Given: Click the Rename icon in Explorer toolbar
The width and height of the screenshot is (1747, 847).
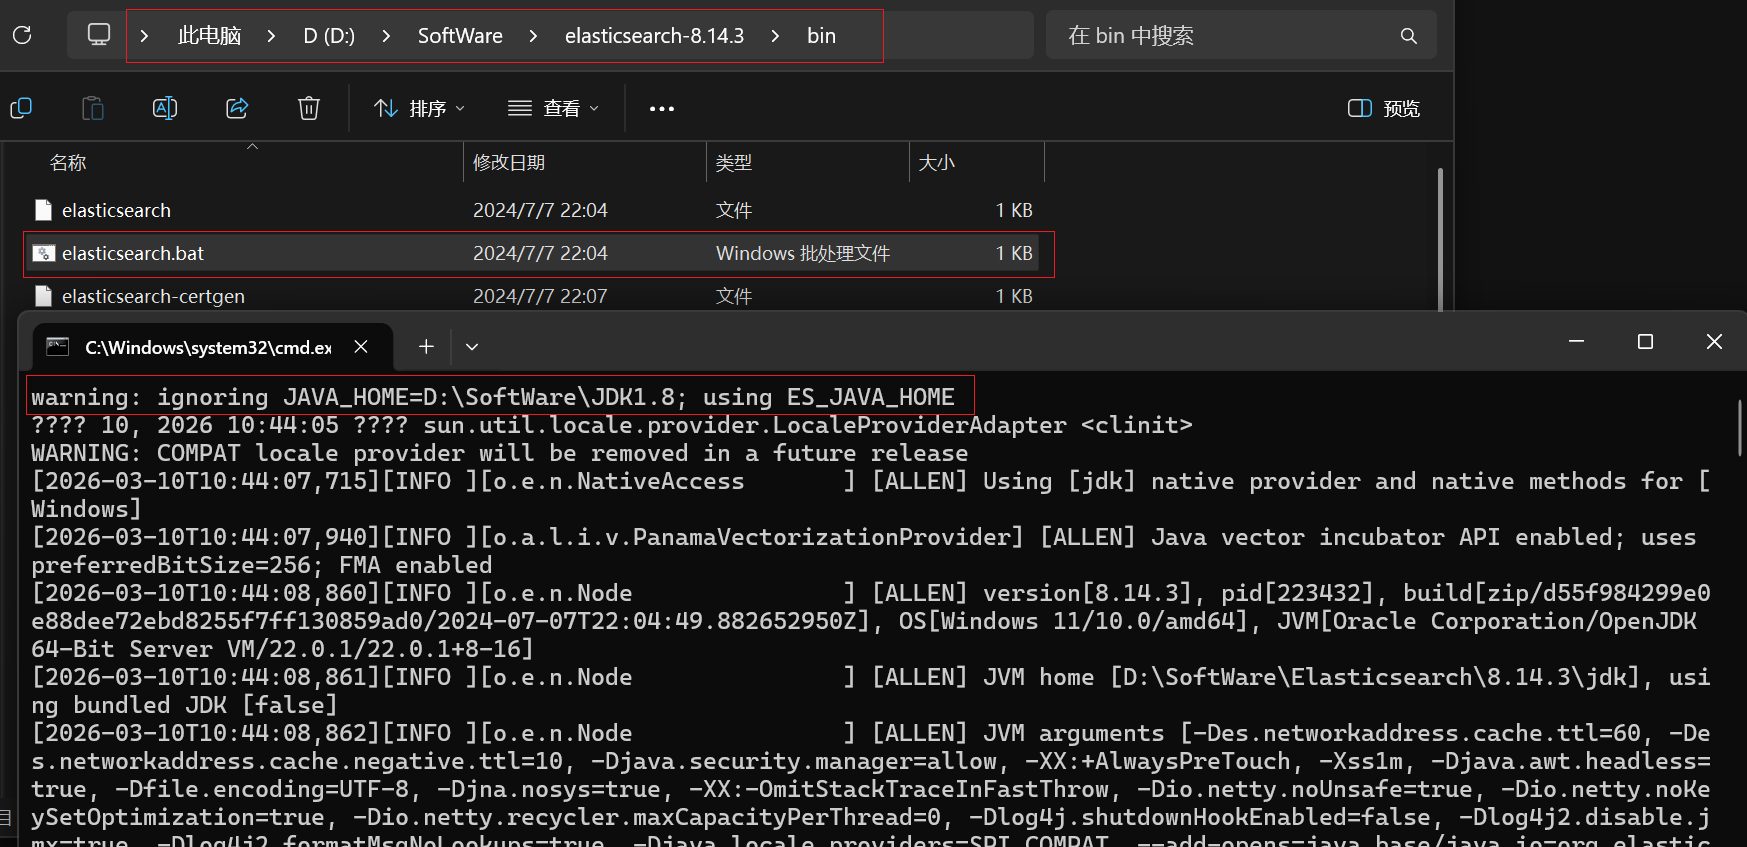Looking at the screenshot, I should [x=165, y=108].
